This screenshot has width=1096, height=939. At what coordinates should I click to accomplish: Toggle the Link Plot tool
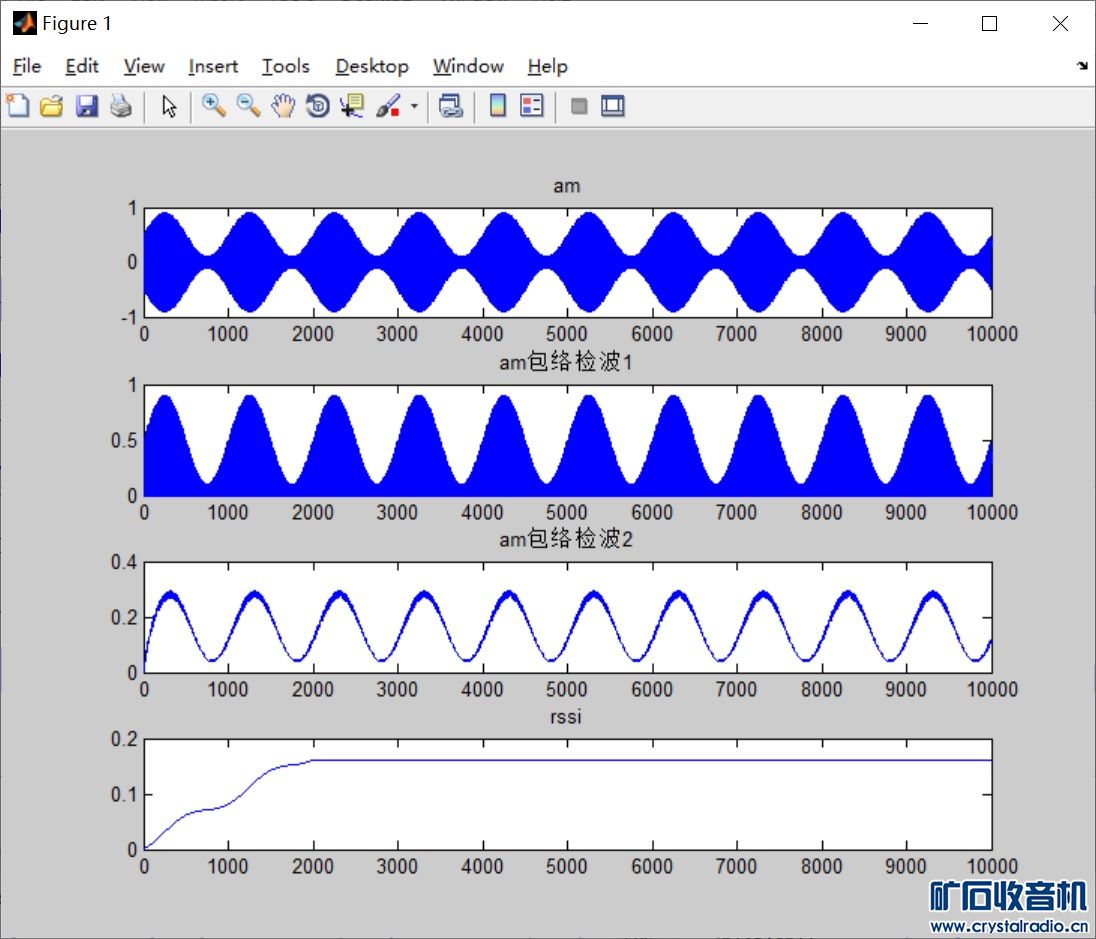coord(451,106)
